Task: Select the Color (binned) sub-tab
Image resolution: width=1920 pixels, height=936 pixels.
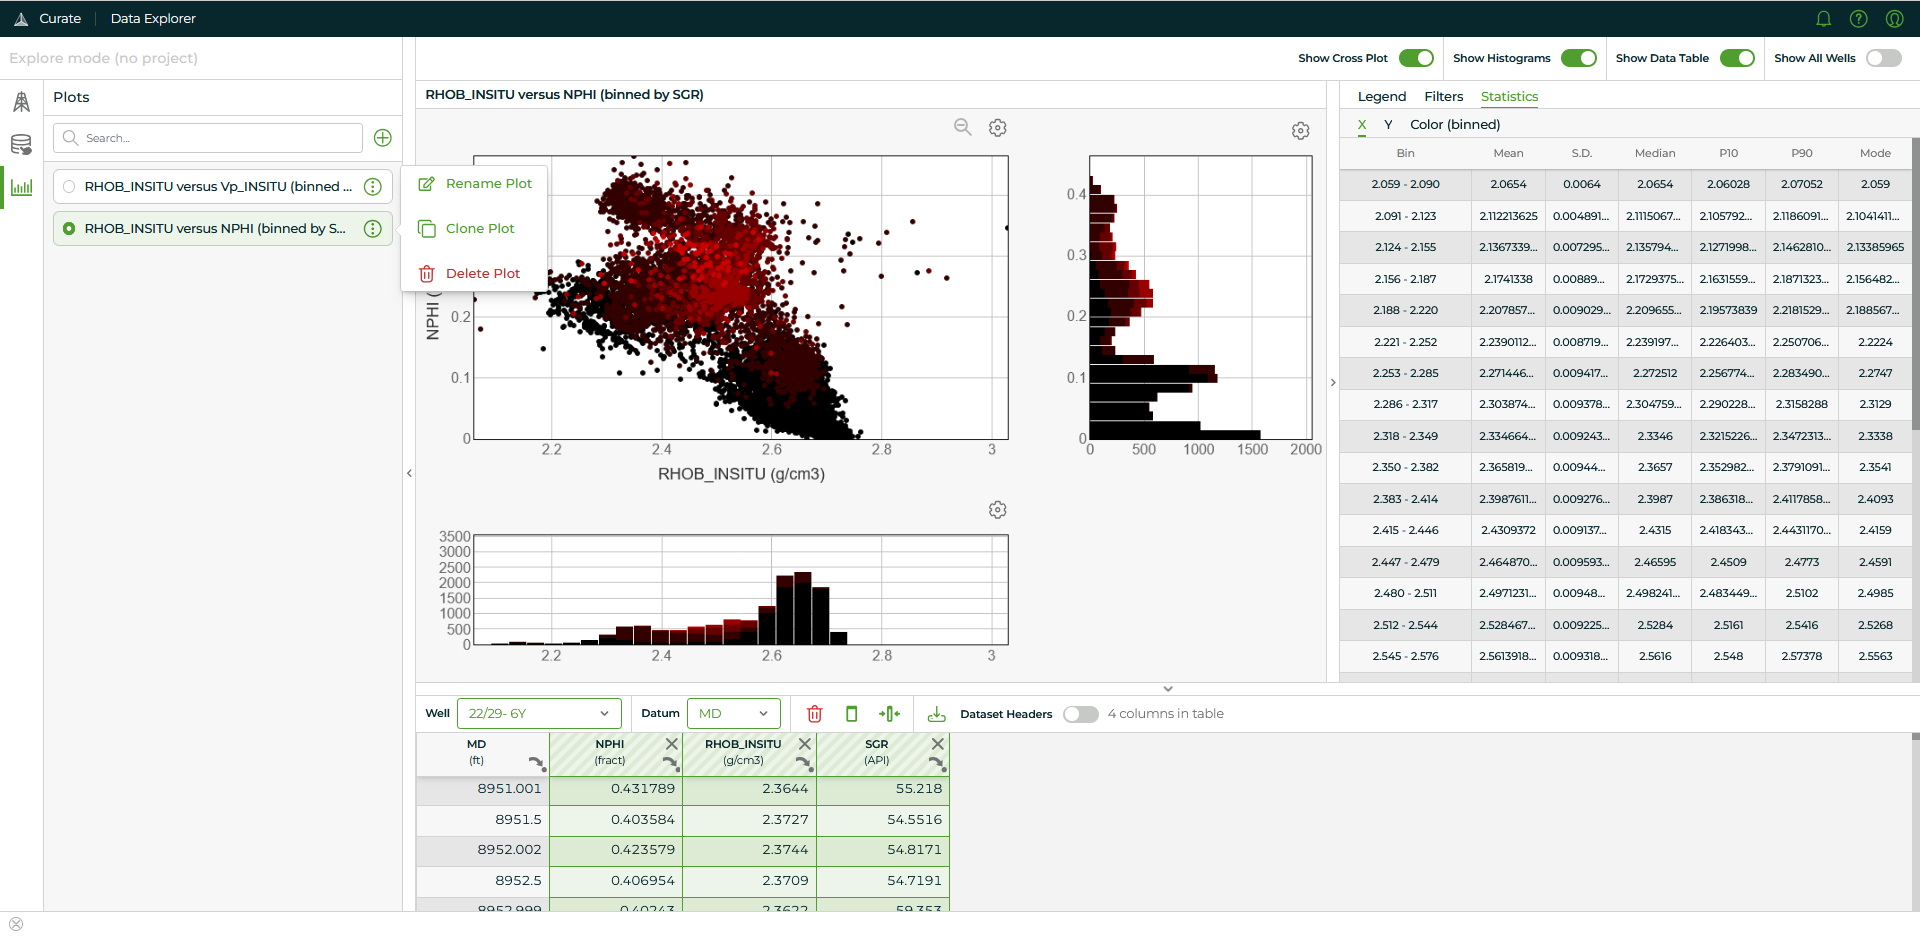Action: tap(1455, 125)
